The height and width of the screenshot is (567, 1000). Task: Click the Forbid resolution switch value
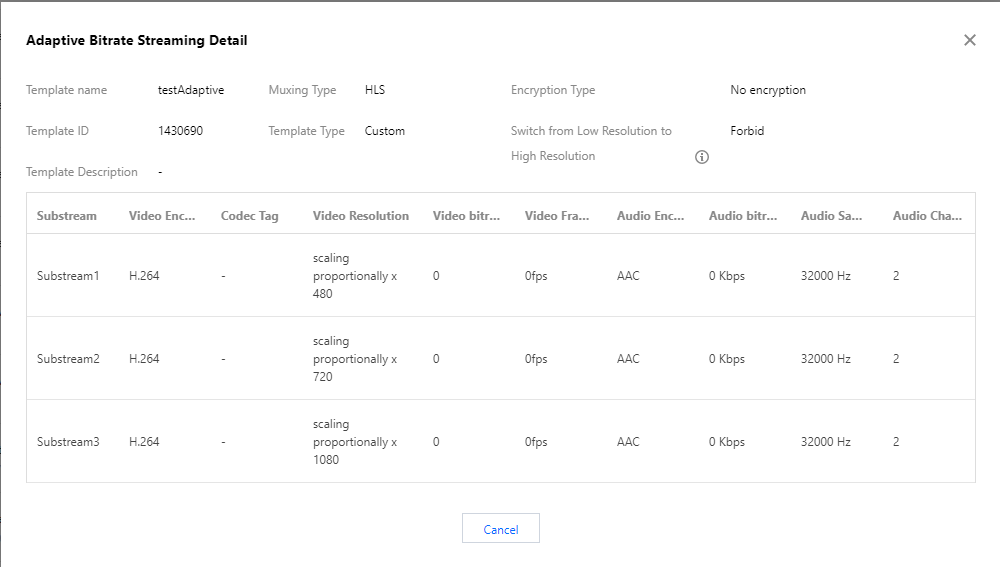(747, 131)
